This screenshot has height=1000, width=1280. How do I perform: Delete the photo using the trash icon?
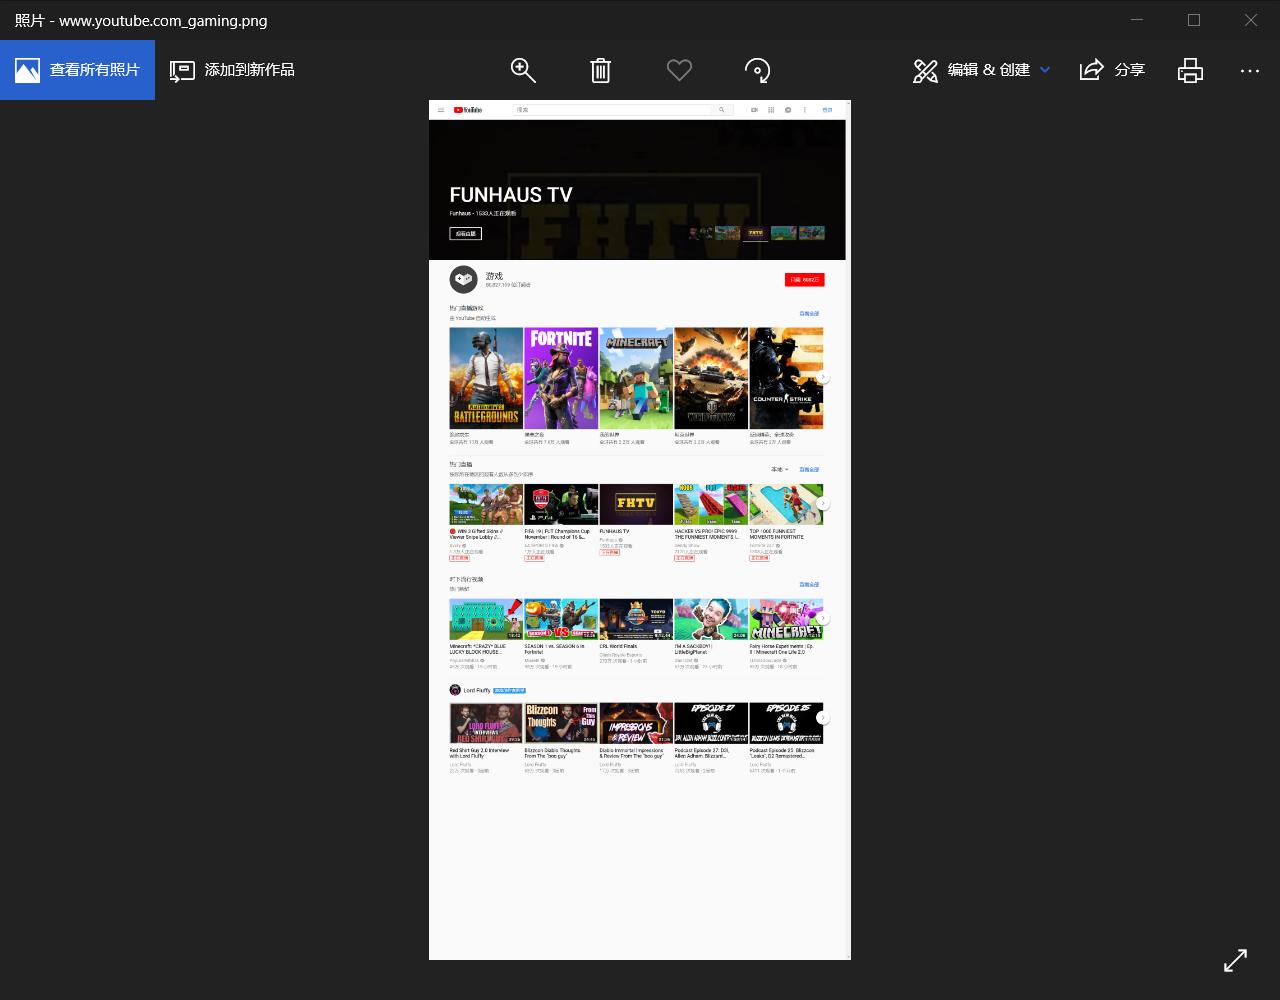pyautogui.click(x=601, y=70)
